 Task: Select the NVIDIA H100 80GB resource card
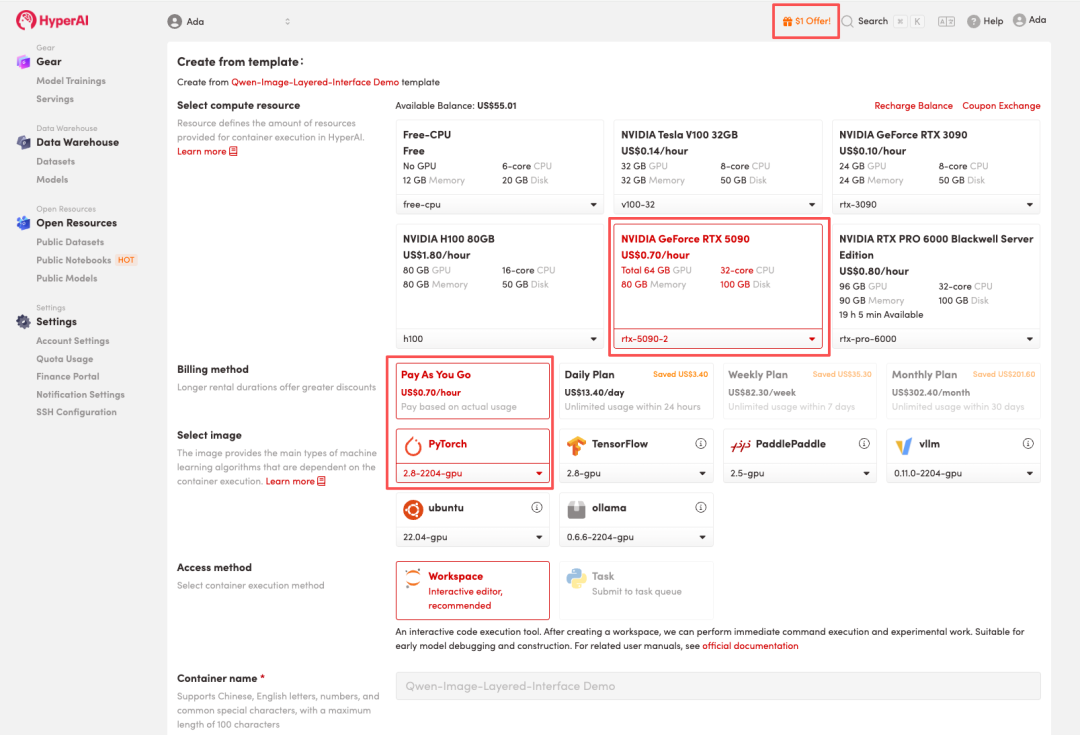500,271
